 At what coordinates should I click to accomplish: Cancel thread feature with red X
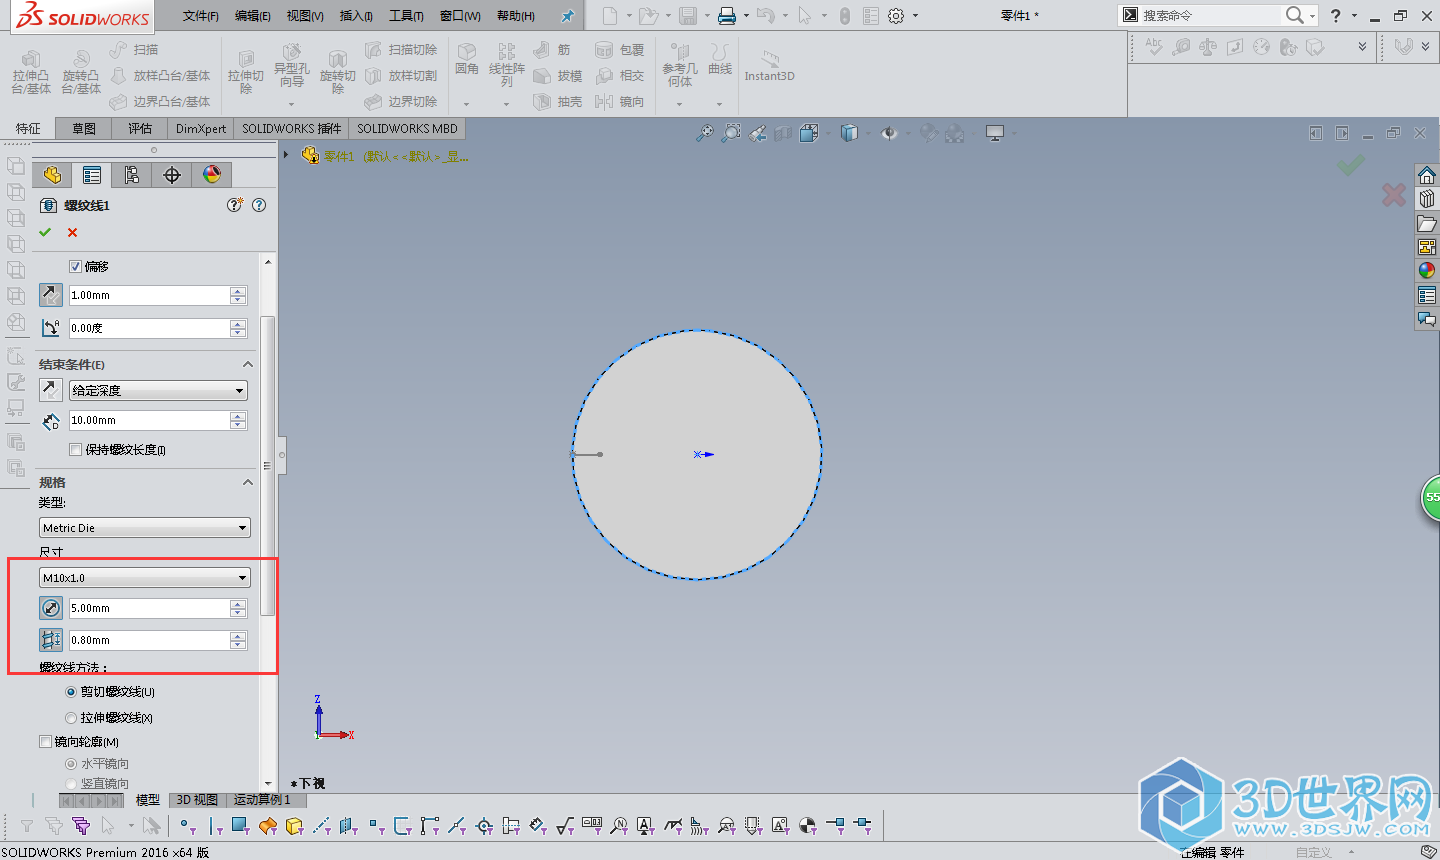72,232
